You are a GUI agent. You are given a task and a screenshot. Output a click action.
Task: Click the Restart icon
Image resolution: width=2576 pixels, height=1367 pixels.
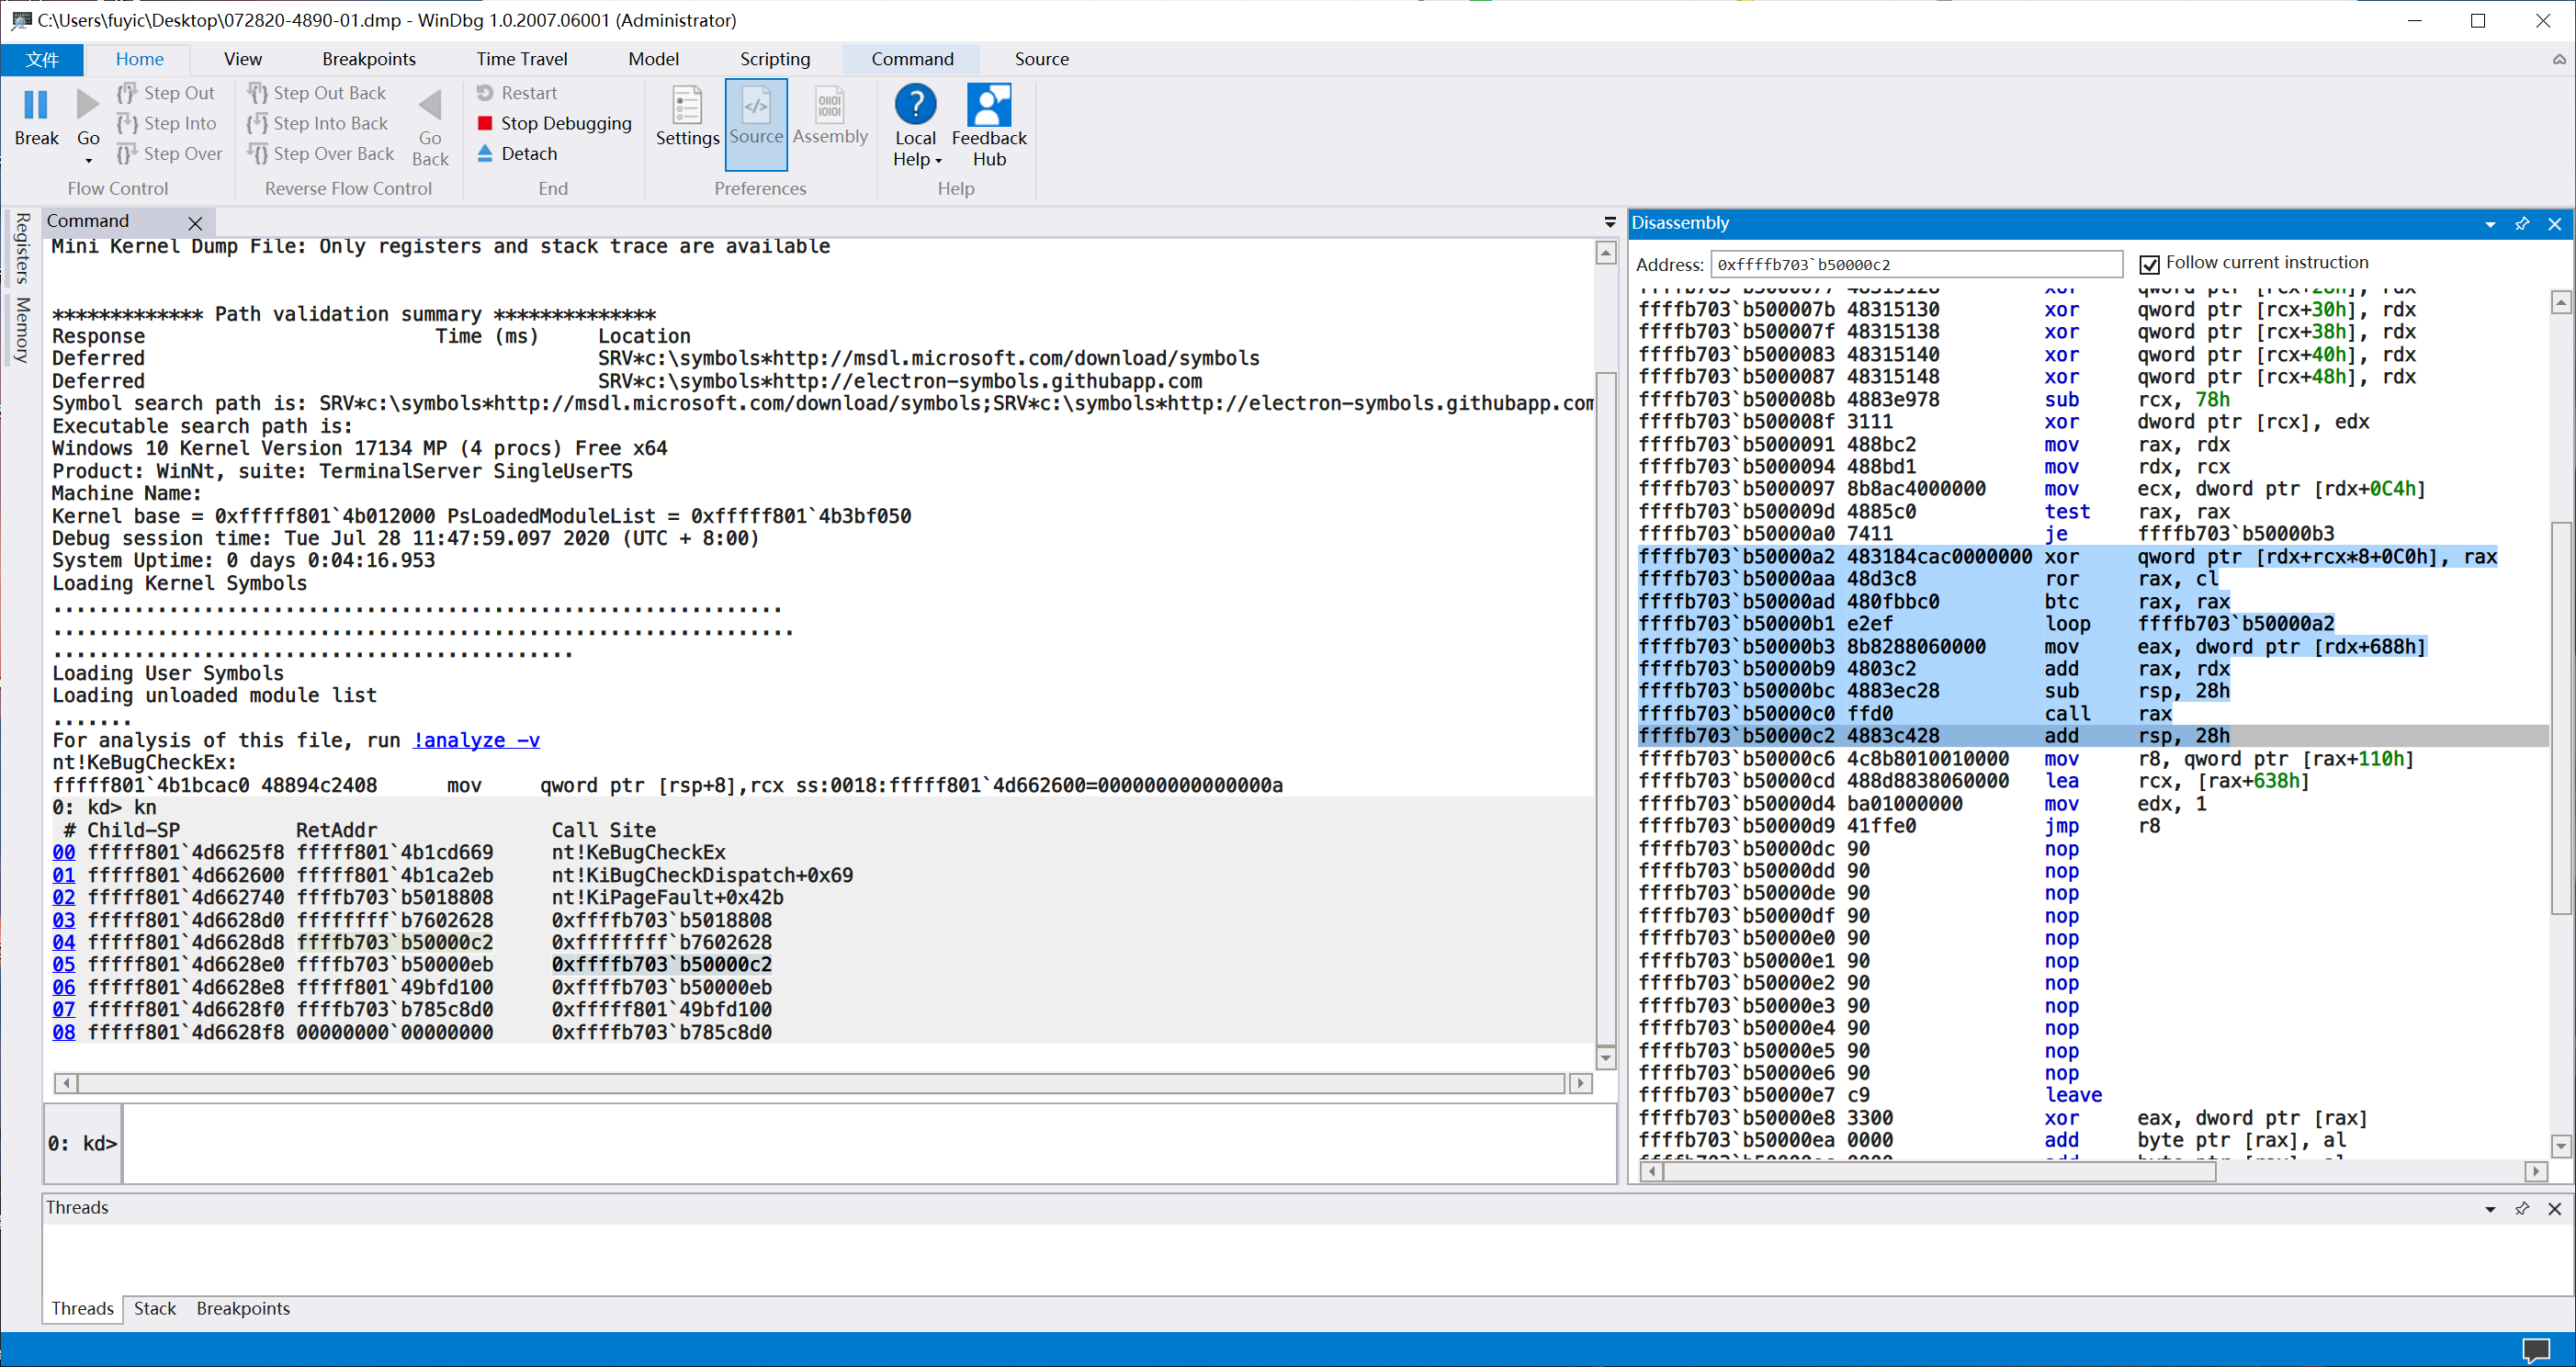485,93
